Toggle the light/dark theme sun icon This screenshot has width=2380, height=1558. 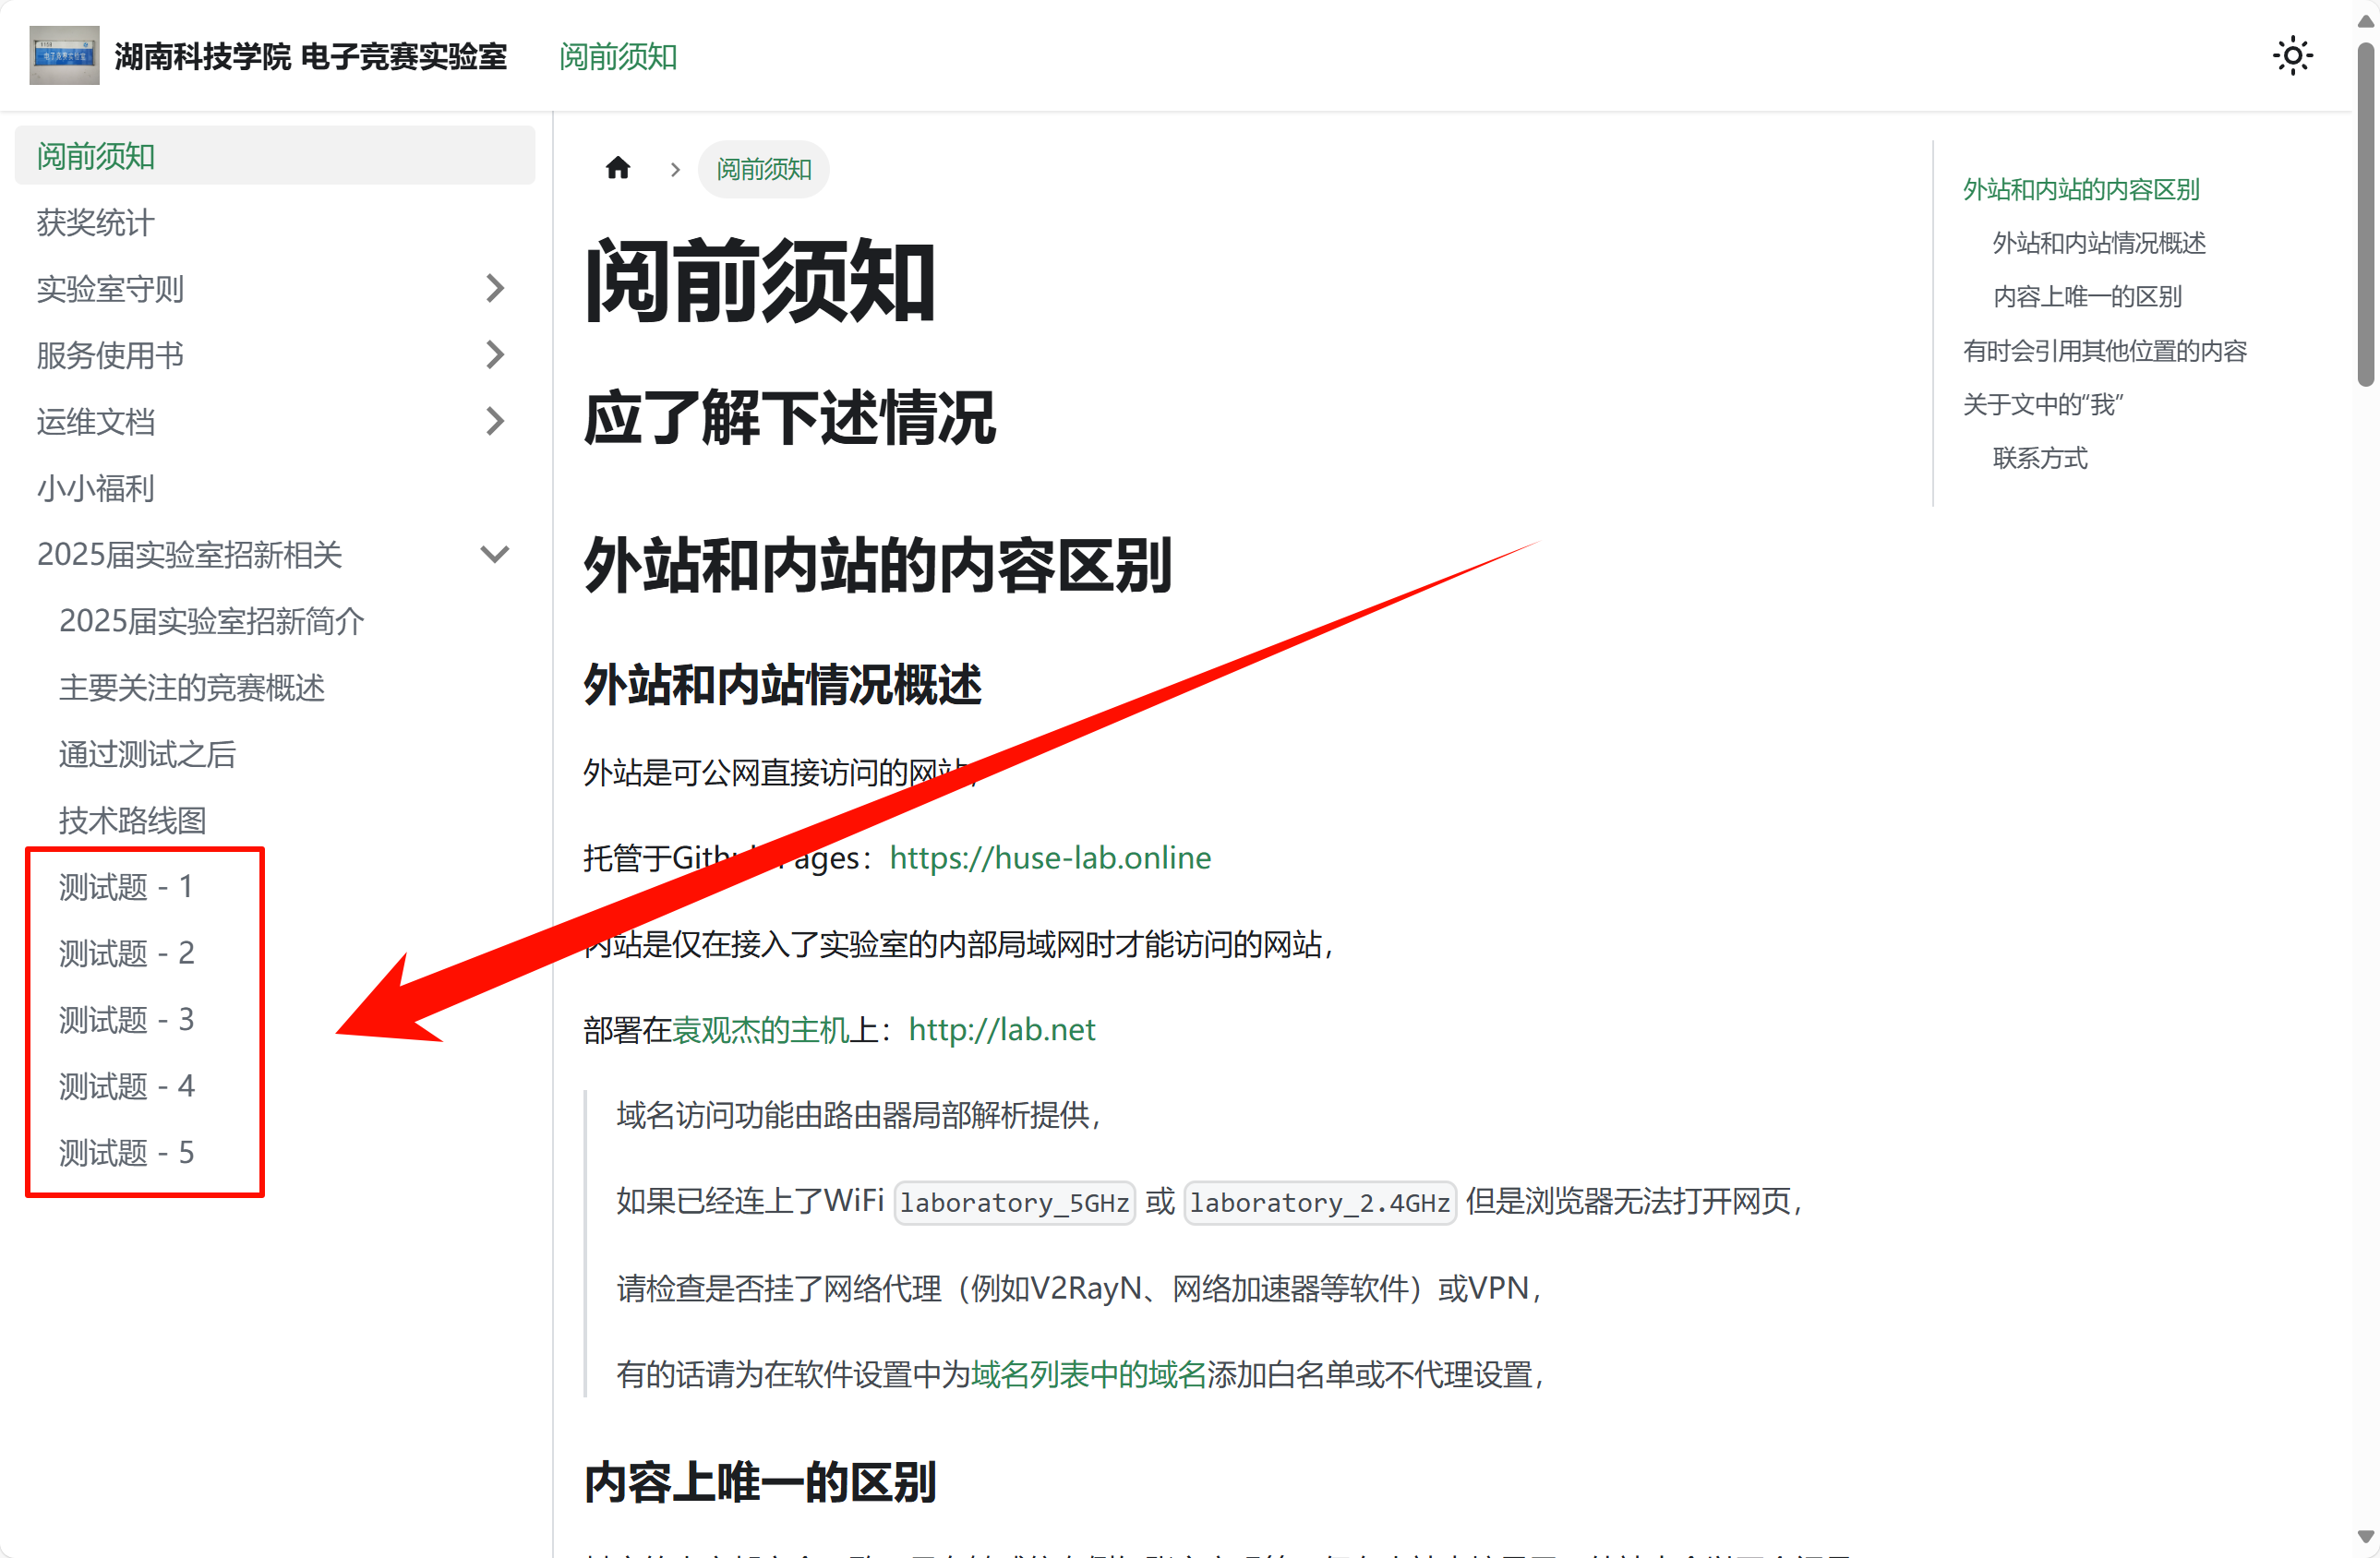[x=2292, y=56]
